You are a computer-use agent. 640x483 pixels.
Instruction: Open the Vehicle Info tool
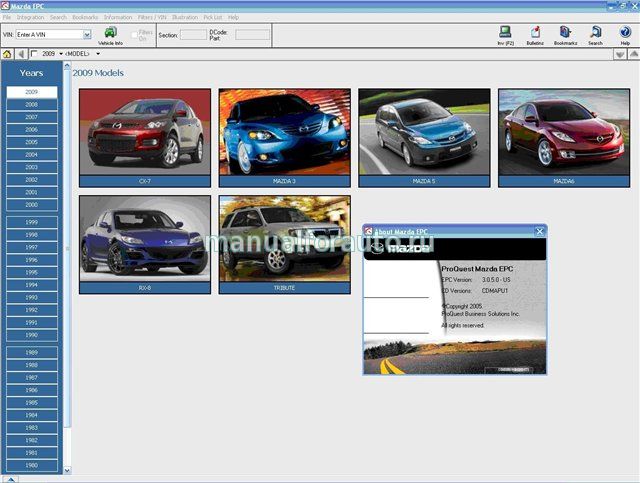pos(110,35)
